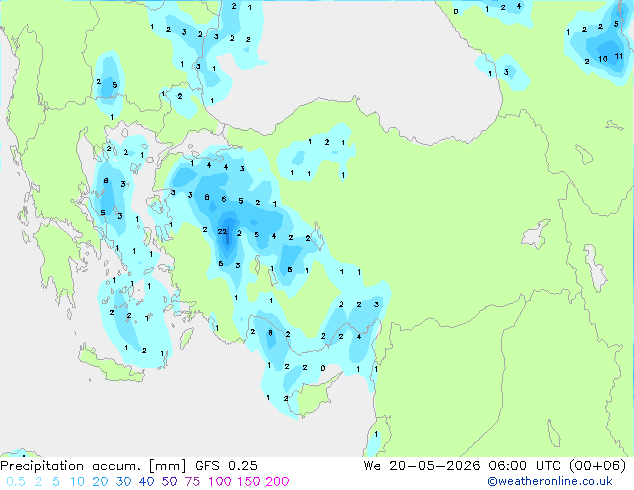Select the 0.5 legend color value

pyautogui.click(x=16, y=482)
